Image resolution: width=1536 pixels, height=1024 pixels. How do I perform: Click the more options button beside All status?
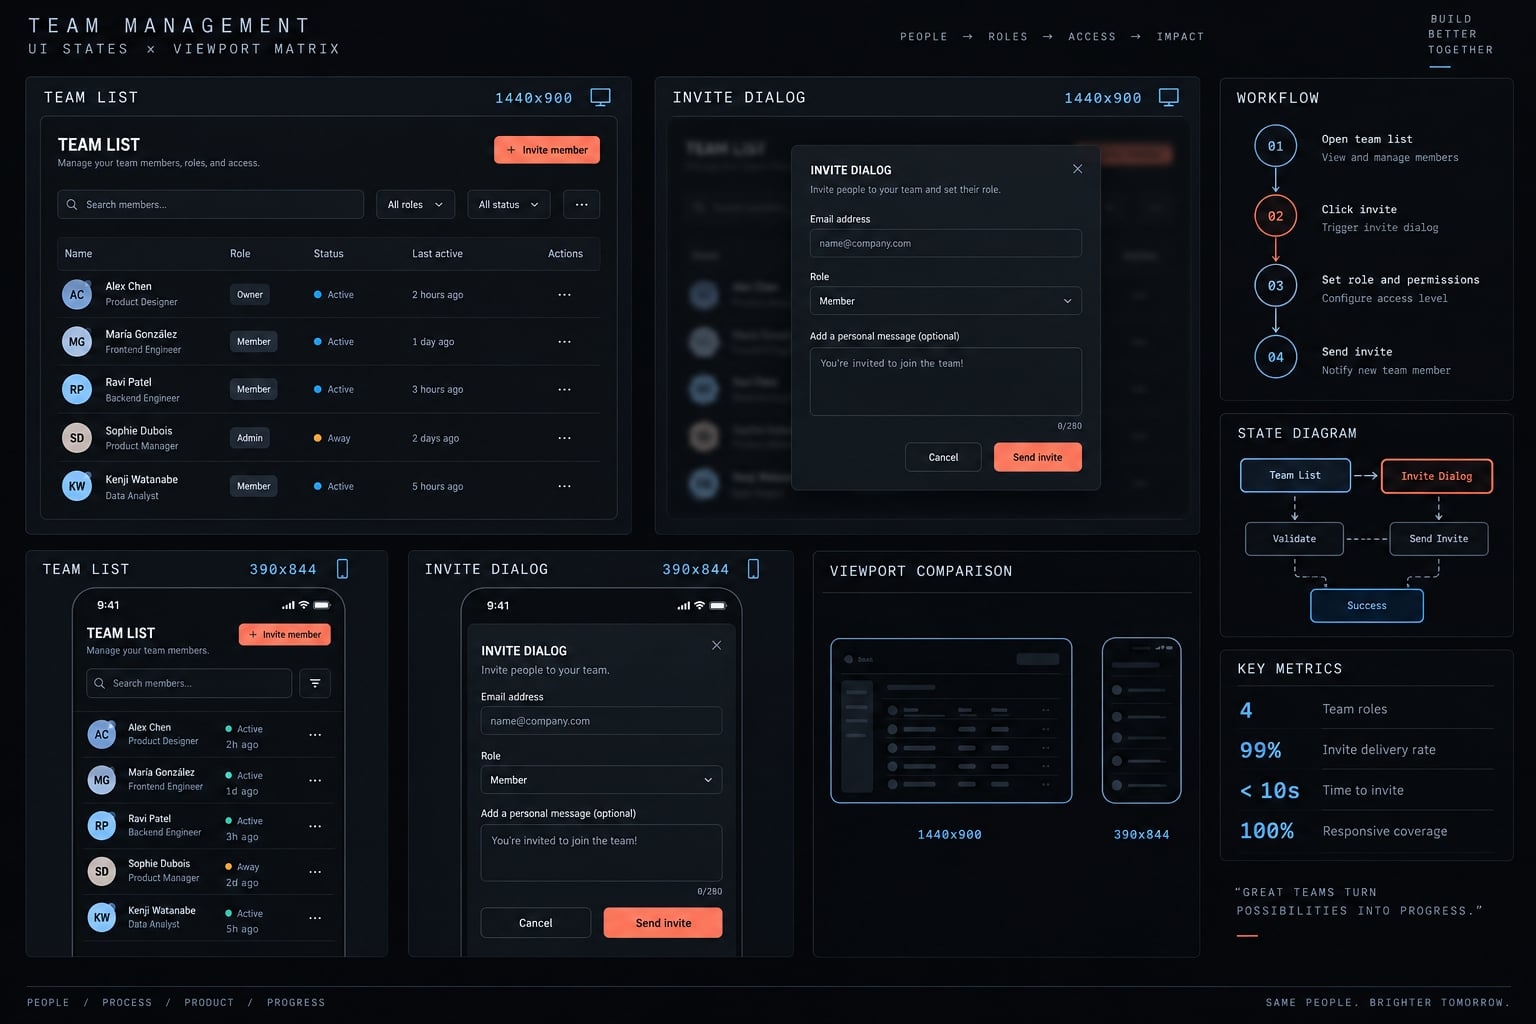(x=581, y=204)
